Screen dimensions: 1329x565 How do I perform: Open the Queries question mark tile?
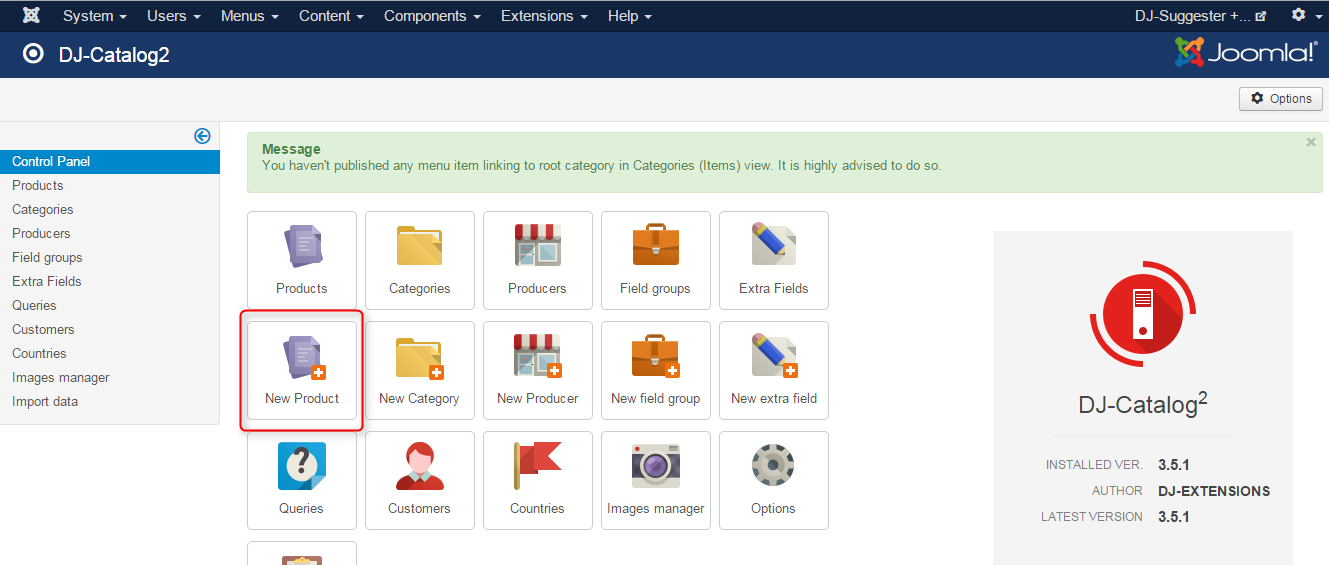coord(302,480)
